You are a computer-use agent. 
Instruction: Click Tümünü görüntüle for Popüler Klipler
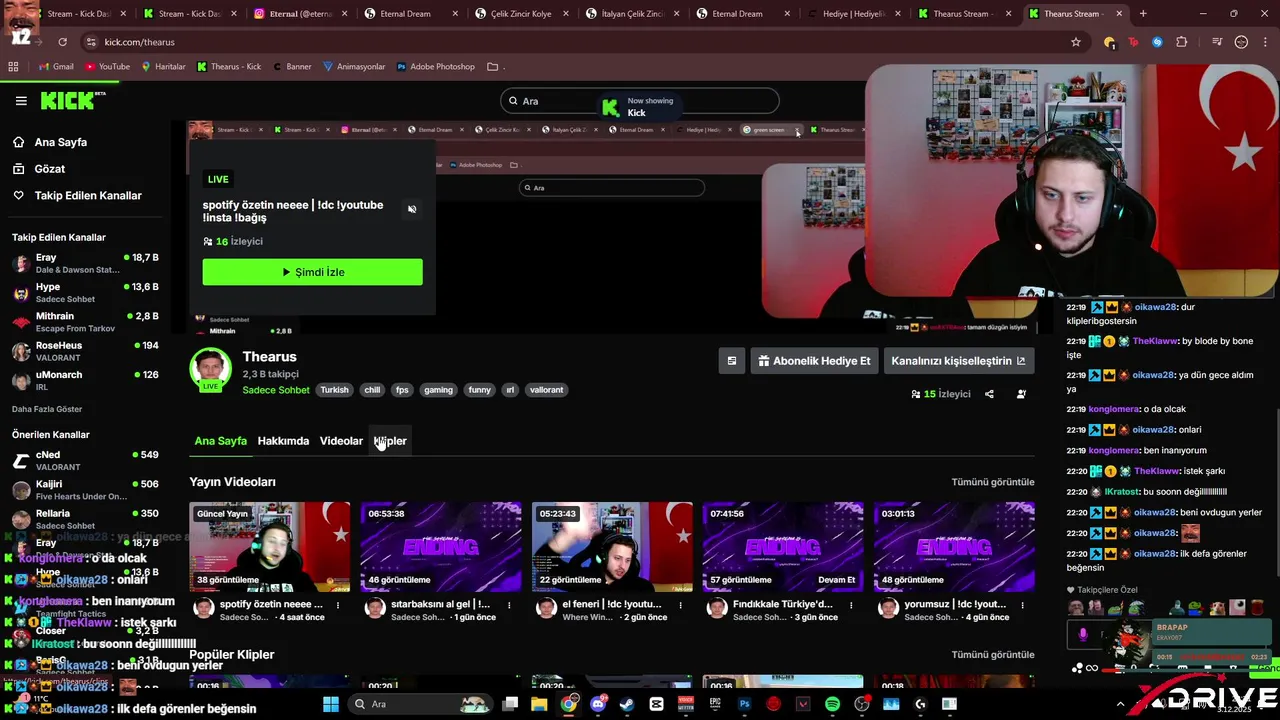click(x=993, y=655)
